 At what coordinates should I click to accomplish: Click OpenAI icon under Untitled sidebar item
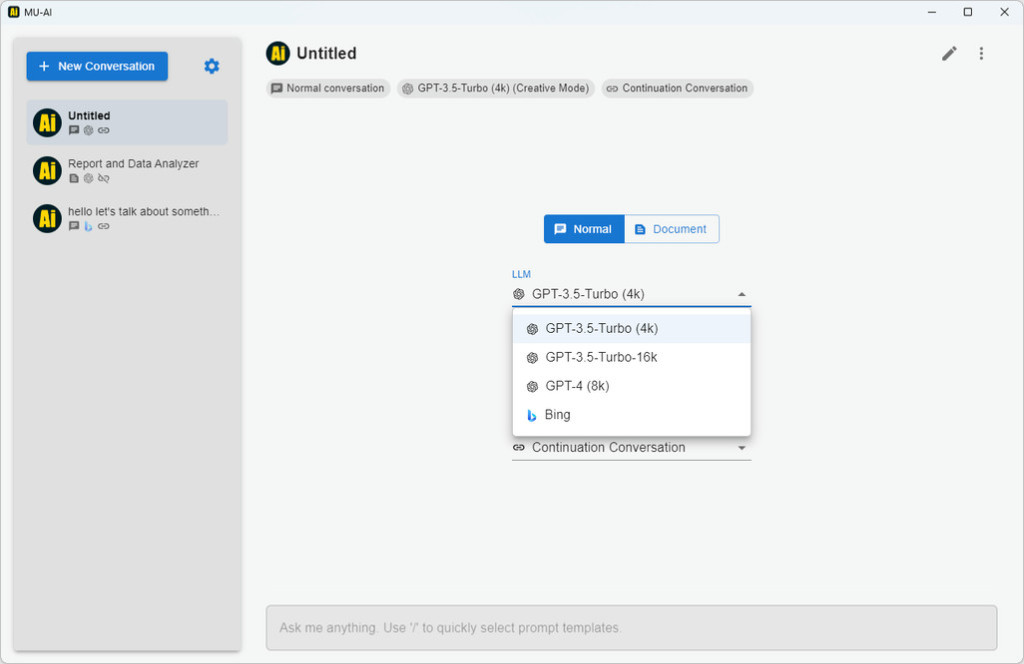click(x=88, y=131)
